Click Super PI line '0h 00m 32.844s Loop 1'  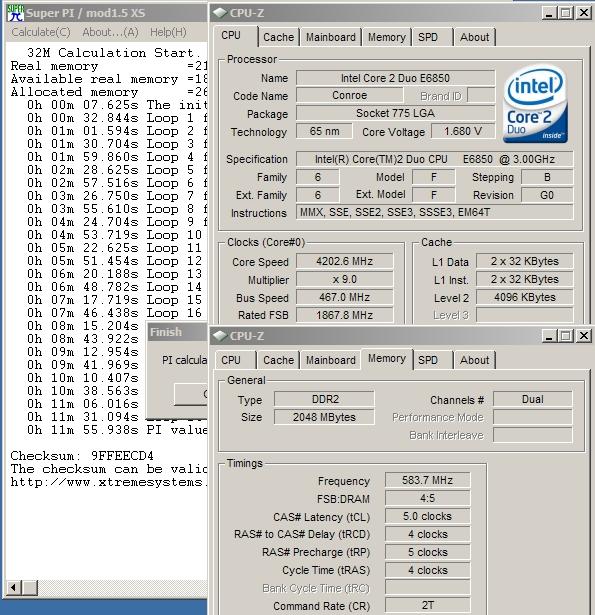tap(117, 118)
